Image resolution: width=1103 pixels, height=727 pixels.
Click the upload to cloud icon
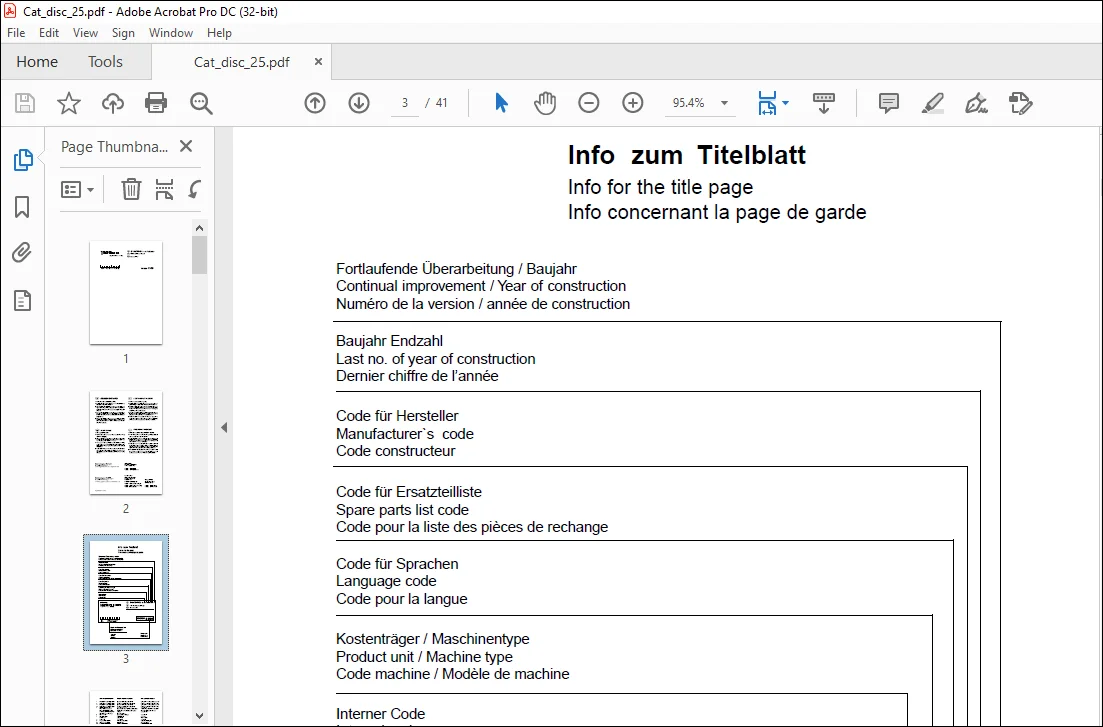point(113,103)
